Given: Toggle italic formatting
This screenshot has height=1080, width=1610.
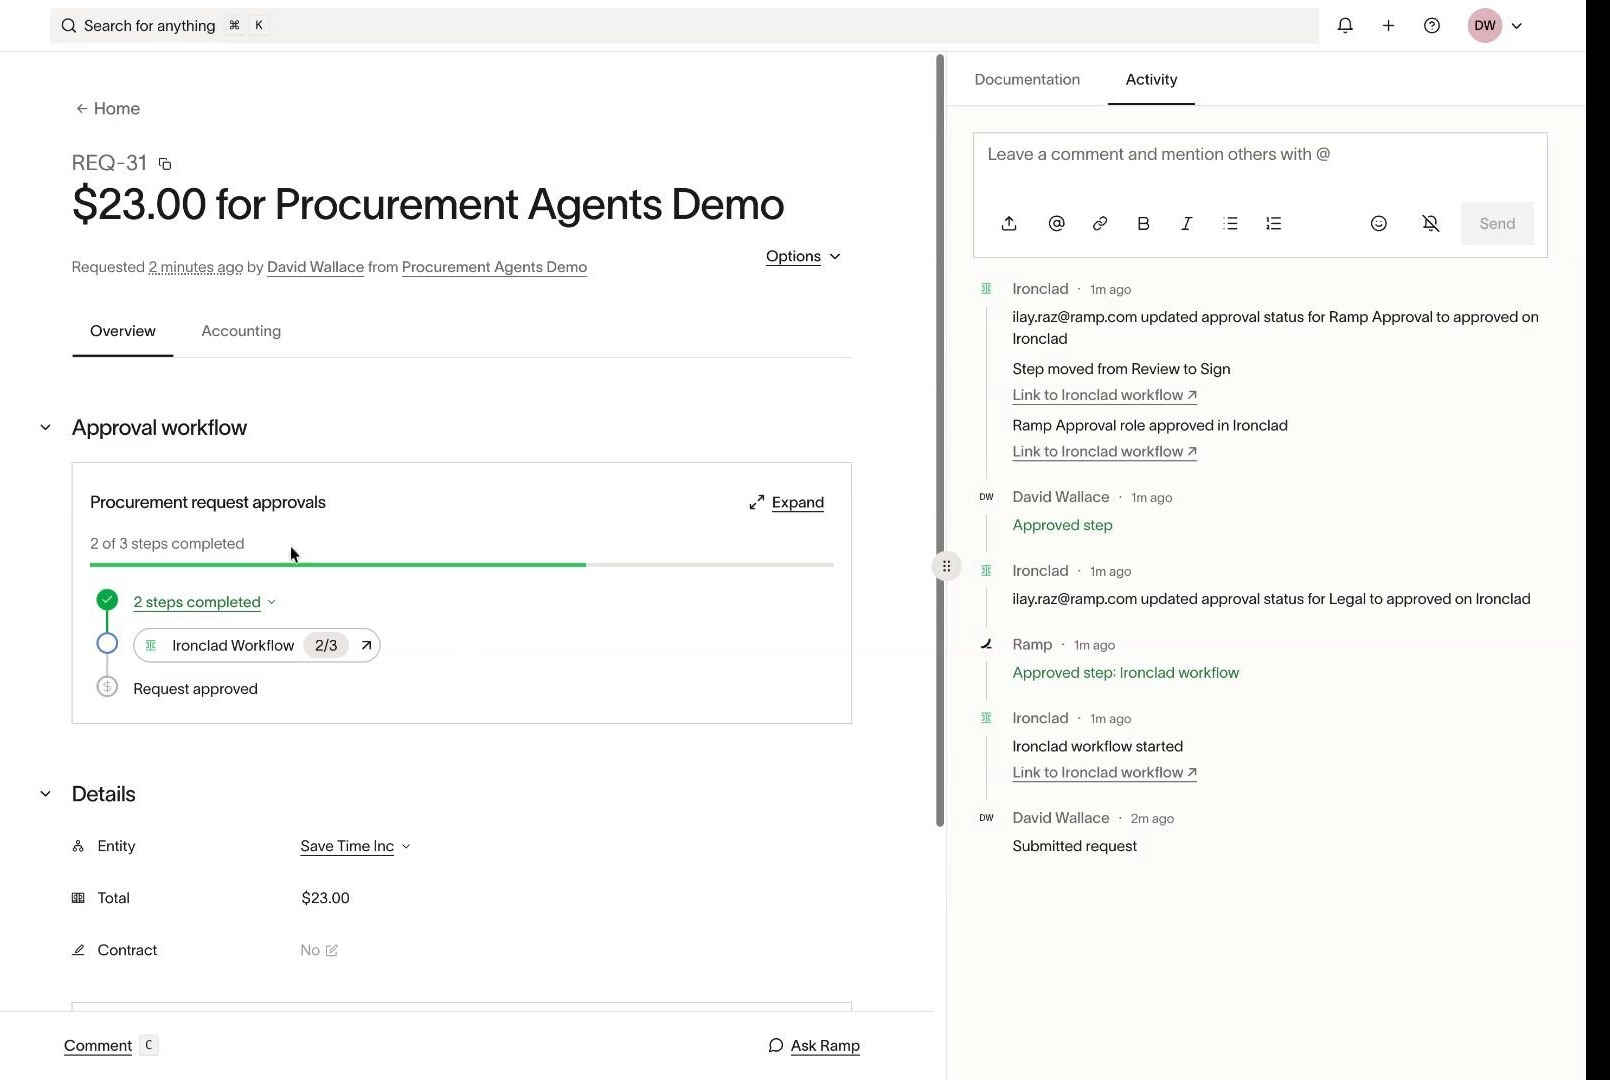Looking at the screenshot, I should (1187, 224).
